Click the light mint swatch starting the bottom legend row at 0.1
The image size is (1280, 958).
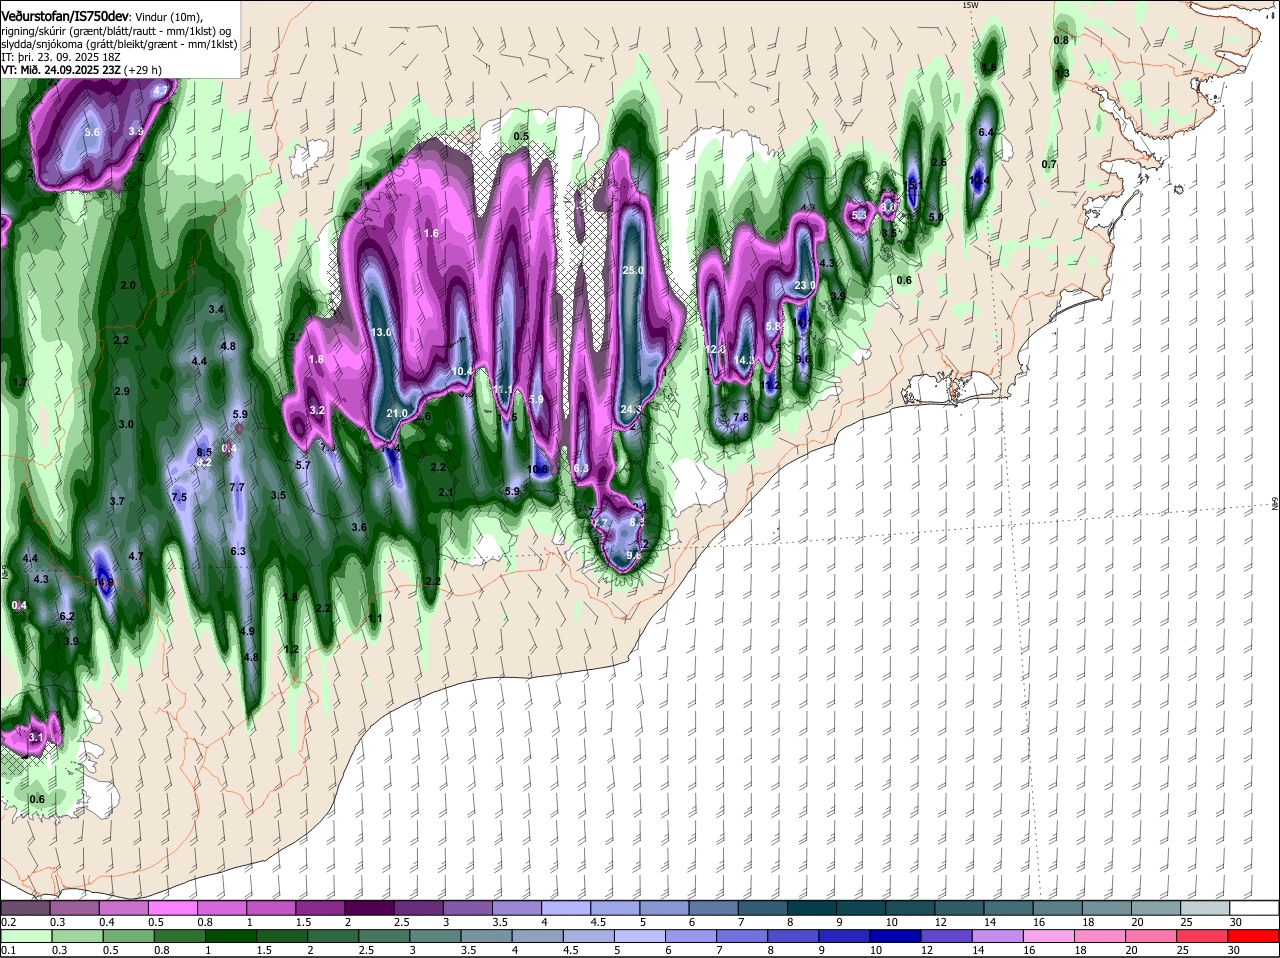[x=26, y=937]
